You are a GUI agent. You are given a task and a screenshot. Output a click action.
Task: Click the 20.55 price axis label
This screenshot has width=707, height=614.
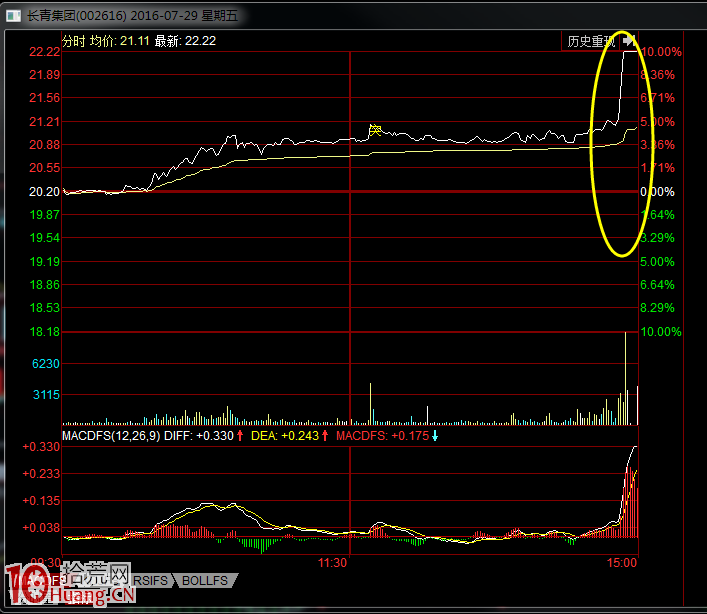tap(45, 168)
